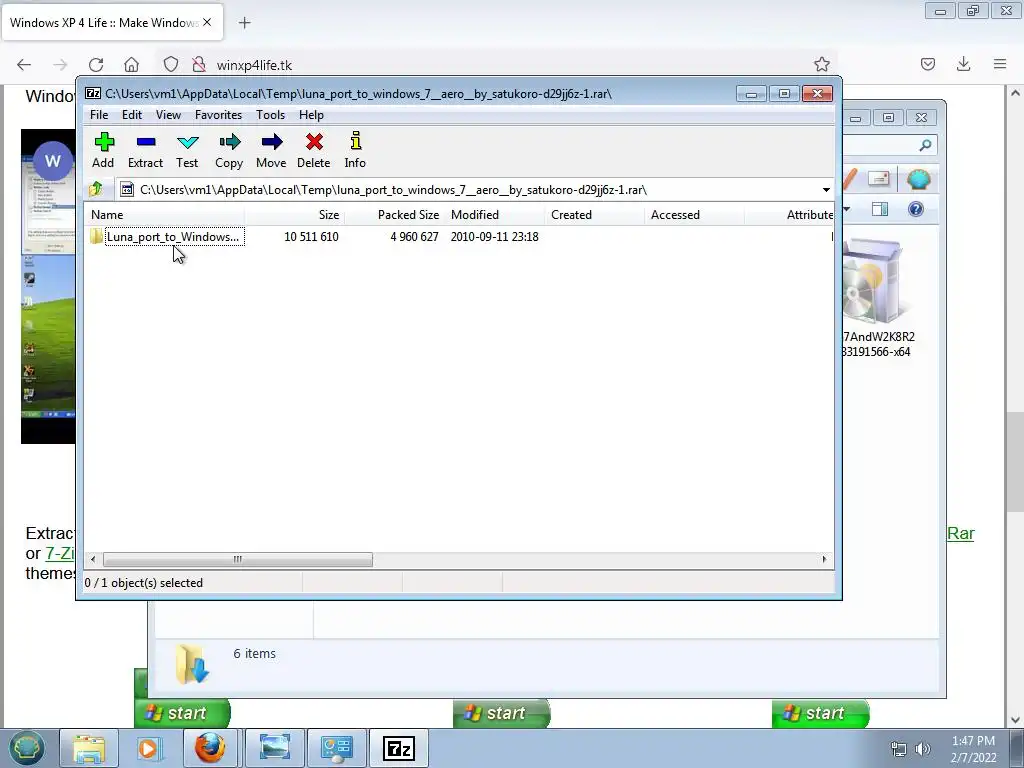Select the Luna_port_to_Windows folder row

coord(172,236)
